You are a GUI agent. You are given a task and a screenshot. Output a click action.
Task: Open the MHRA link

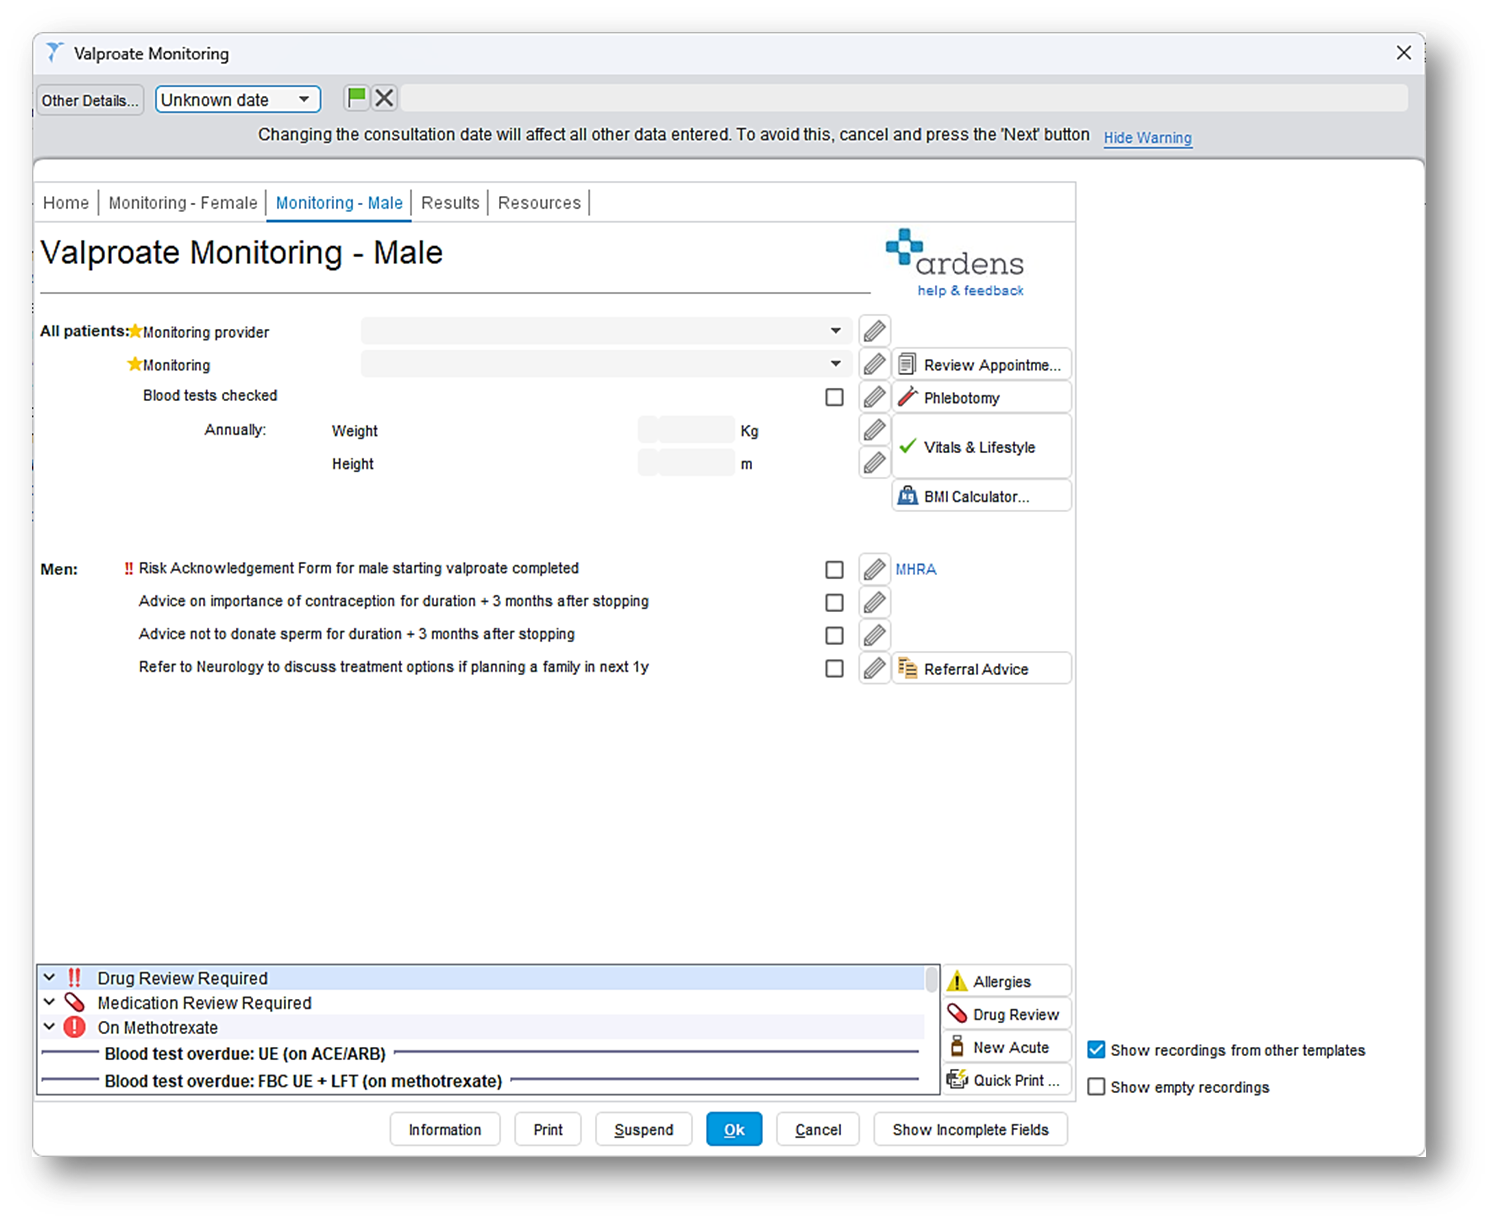(916, 569)
